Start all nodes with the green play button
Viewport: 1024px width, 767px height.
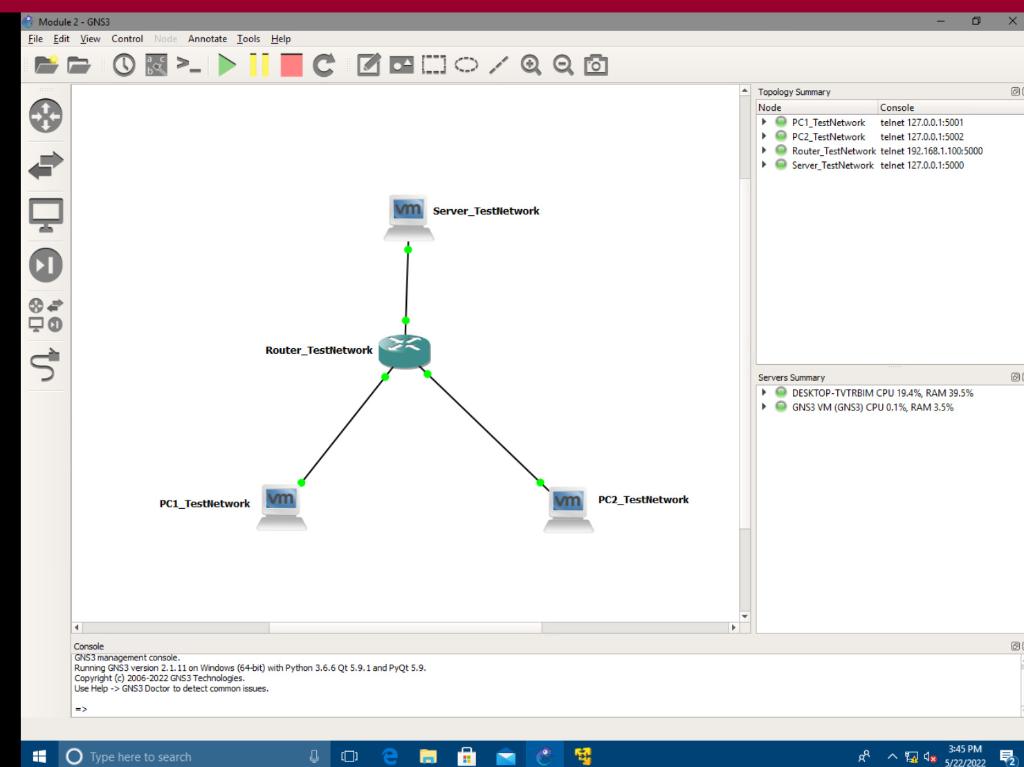coord(227,65)
